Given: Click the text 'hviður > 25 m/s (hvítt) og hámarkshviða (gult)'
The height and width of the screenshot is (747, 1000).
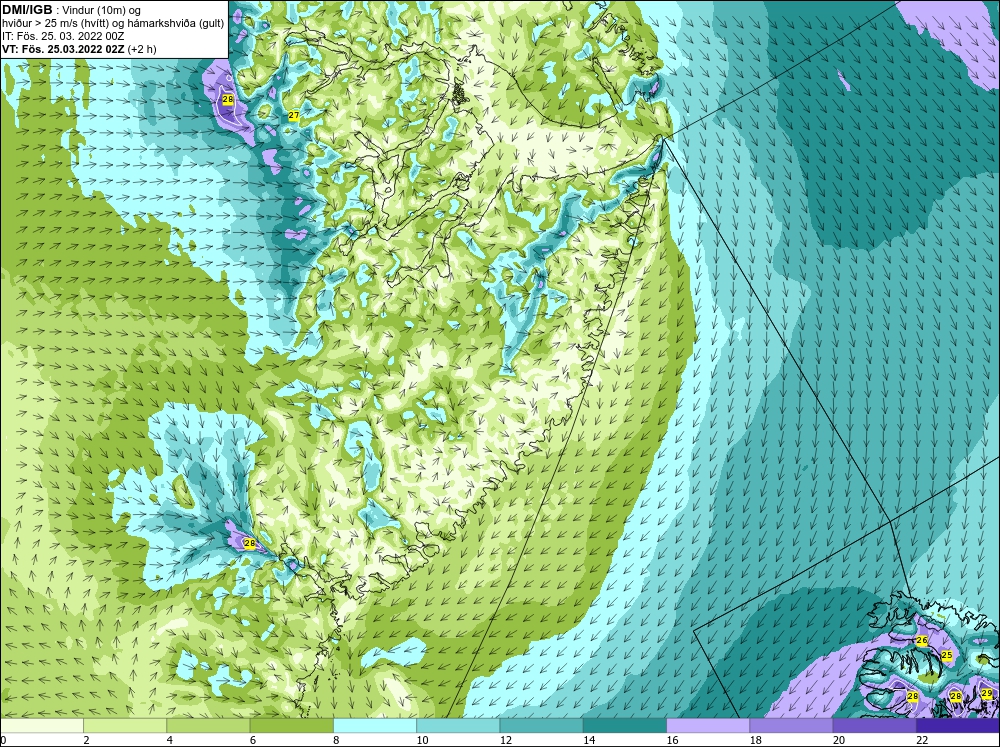Looking at the screenshot, I should coord(113,24).
